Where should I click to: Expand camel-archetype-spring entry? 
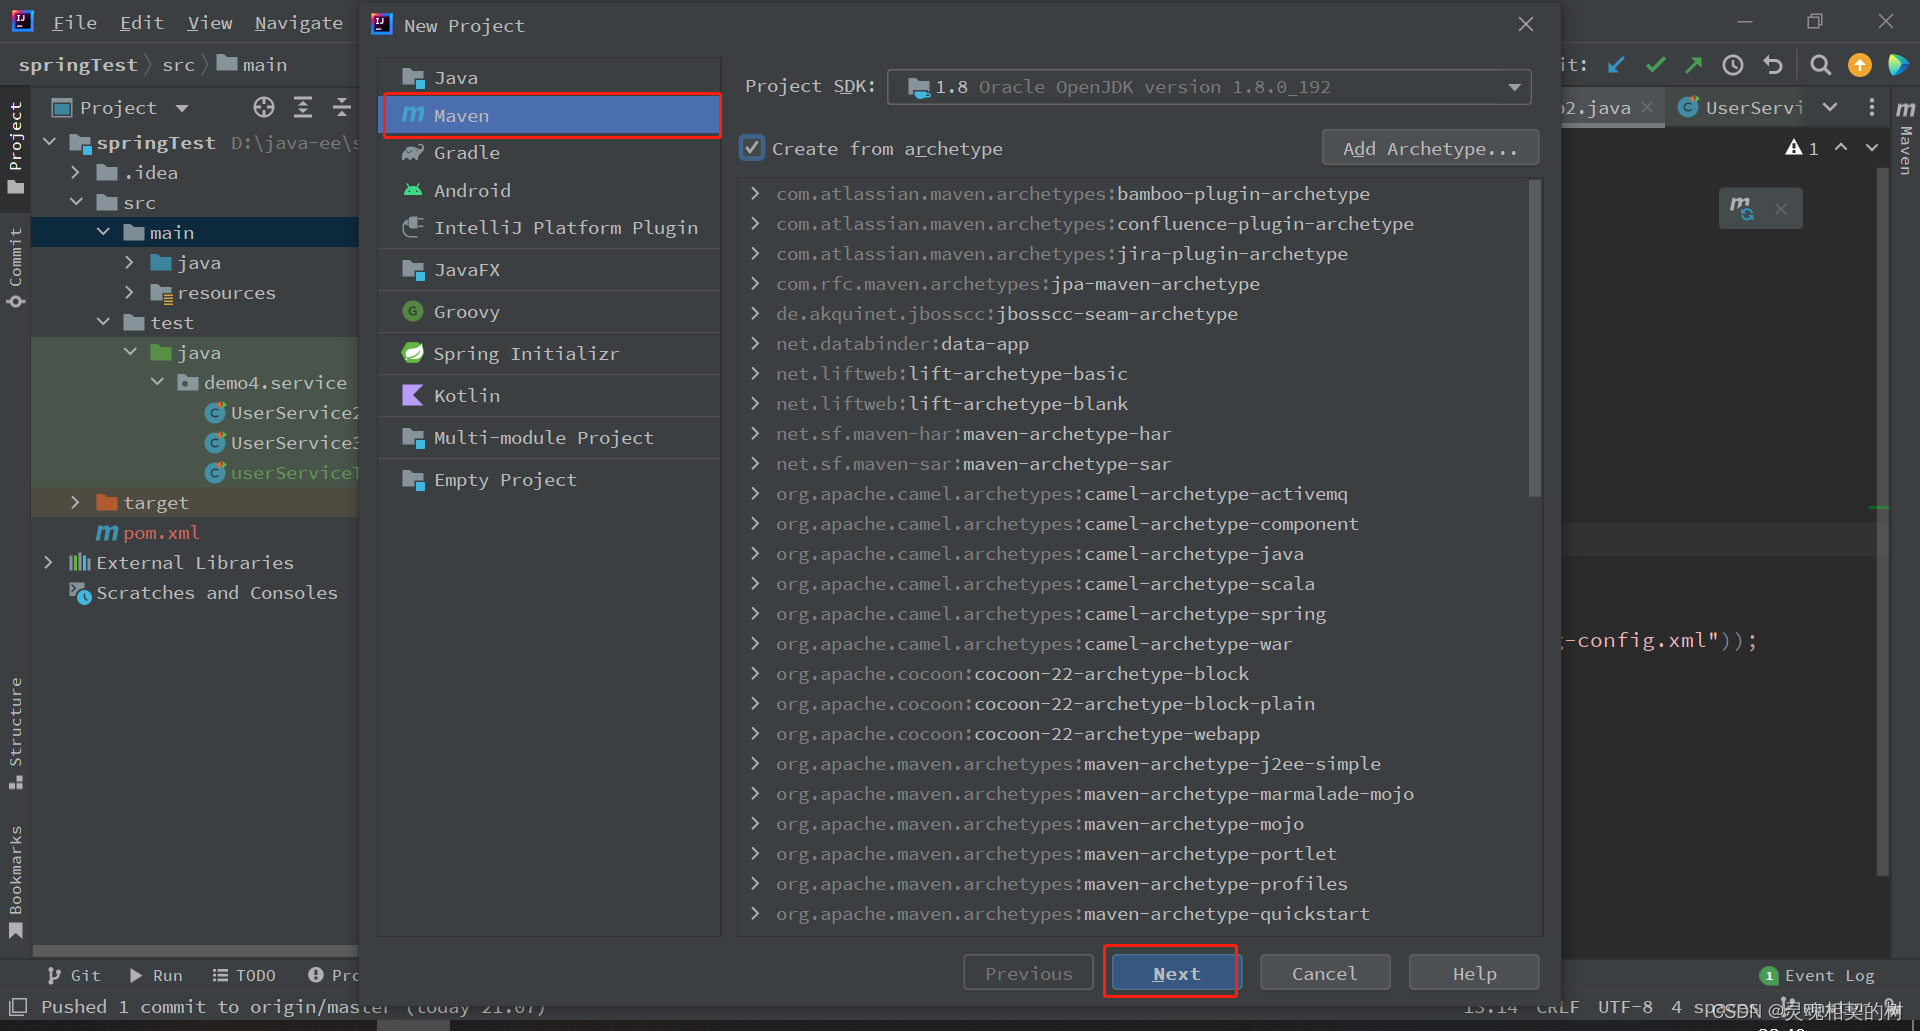click(x=755, y=613)
